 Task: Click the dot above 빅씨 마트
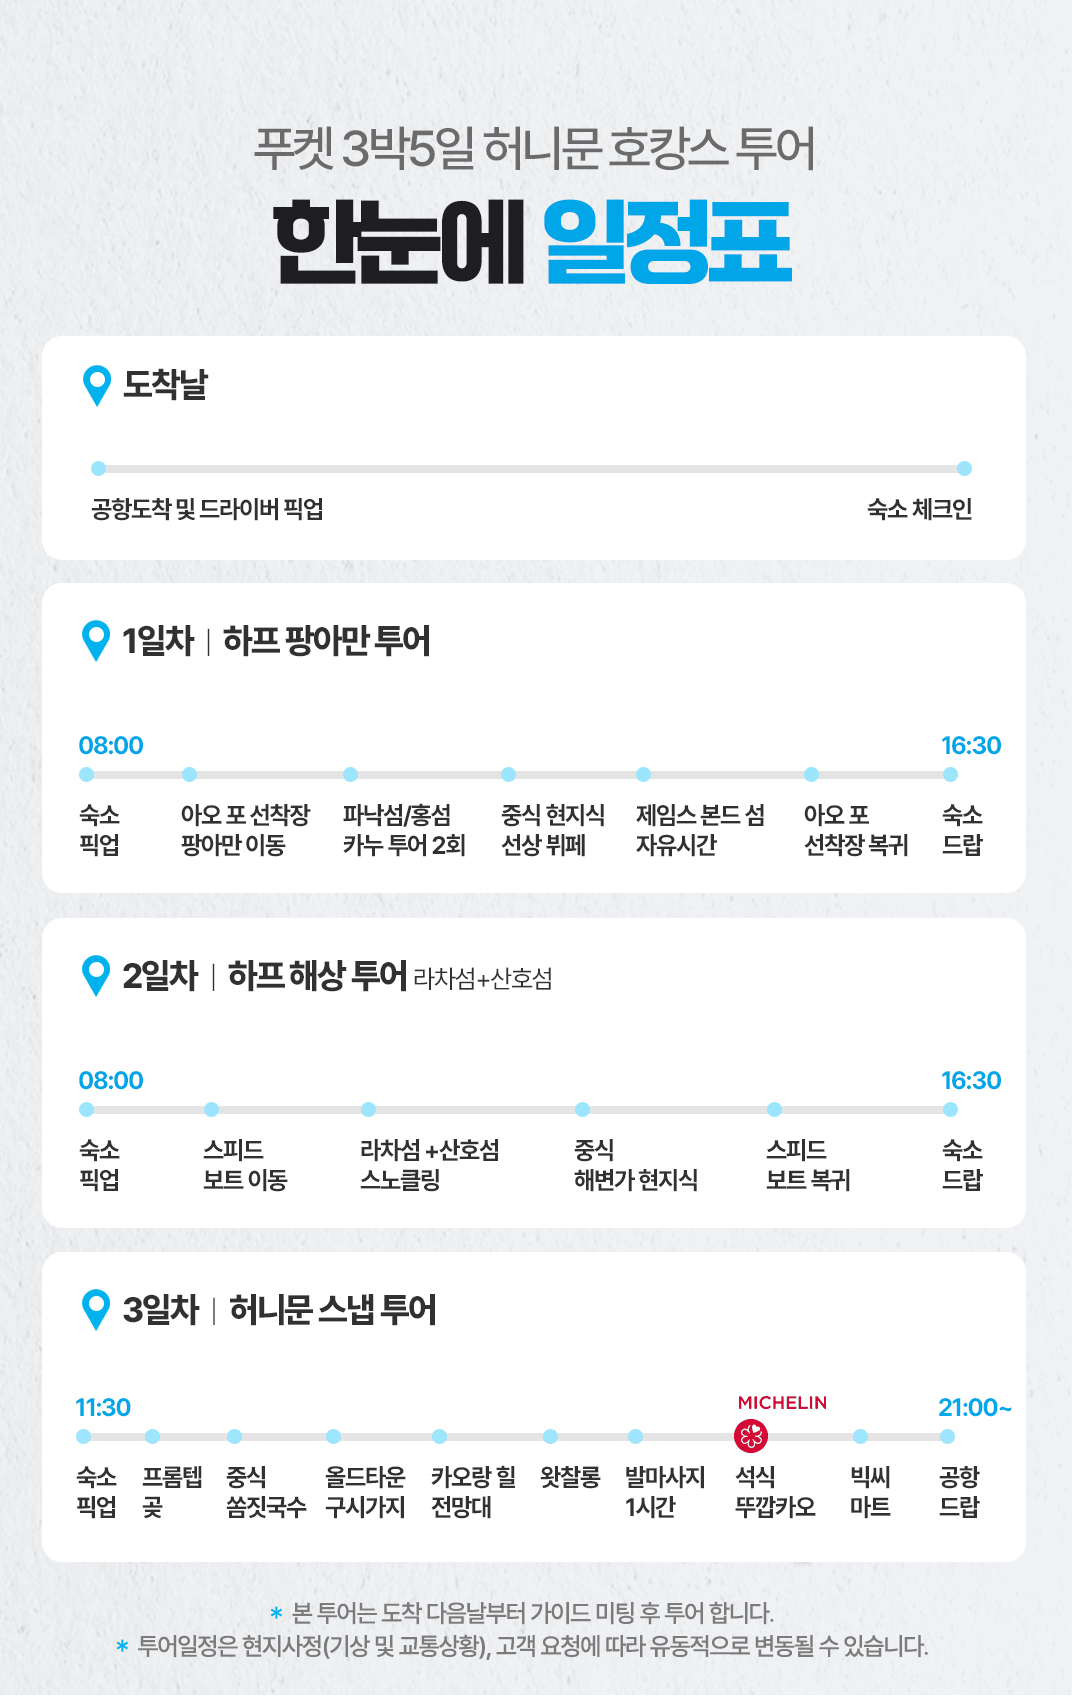[x=860, y=1437]
